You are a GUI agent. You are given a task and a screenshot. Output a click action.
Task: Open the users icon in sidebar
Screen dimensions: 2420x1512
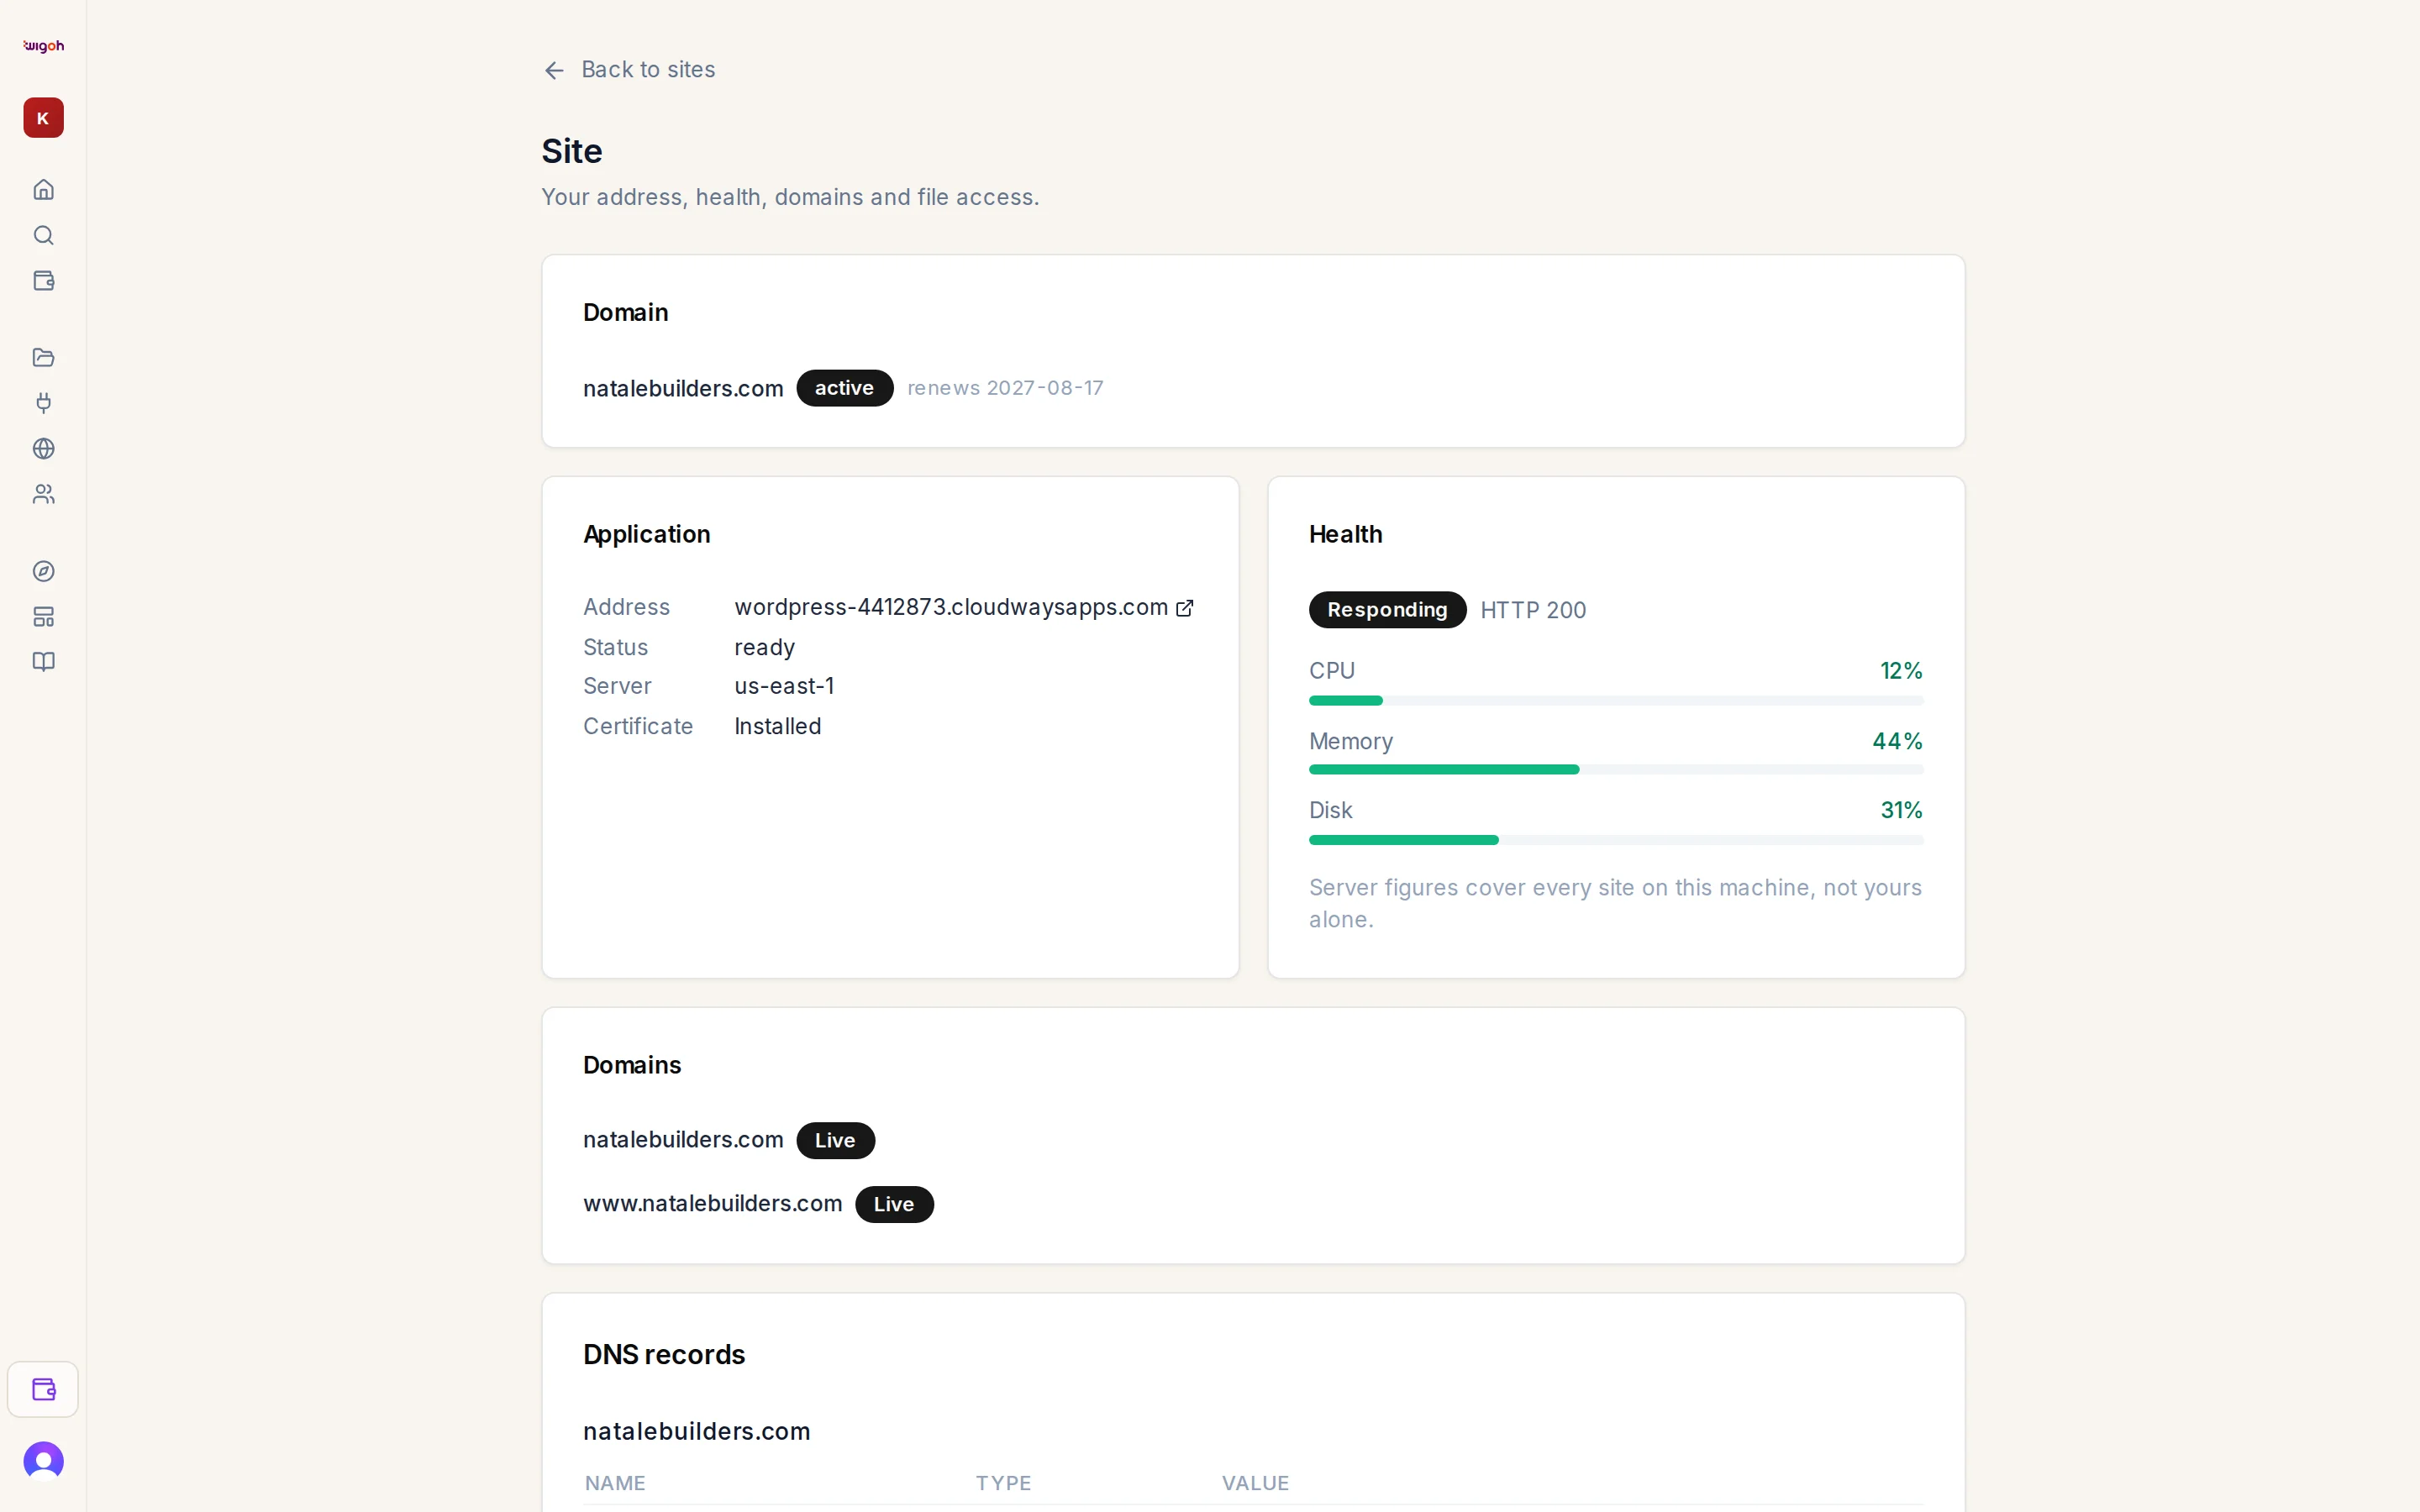(43, 494)
